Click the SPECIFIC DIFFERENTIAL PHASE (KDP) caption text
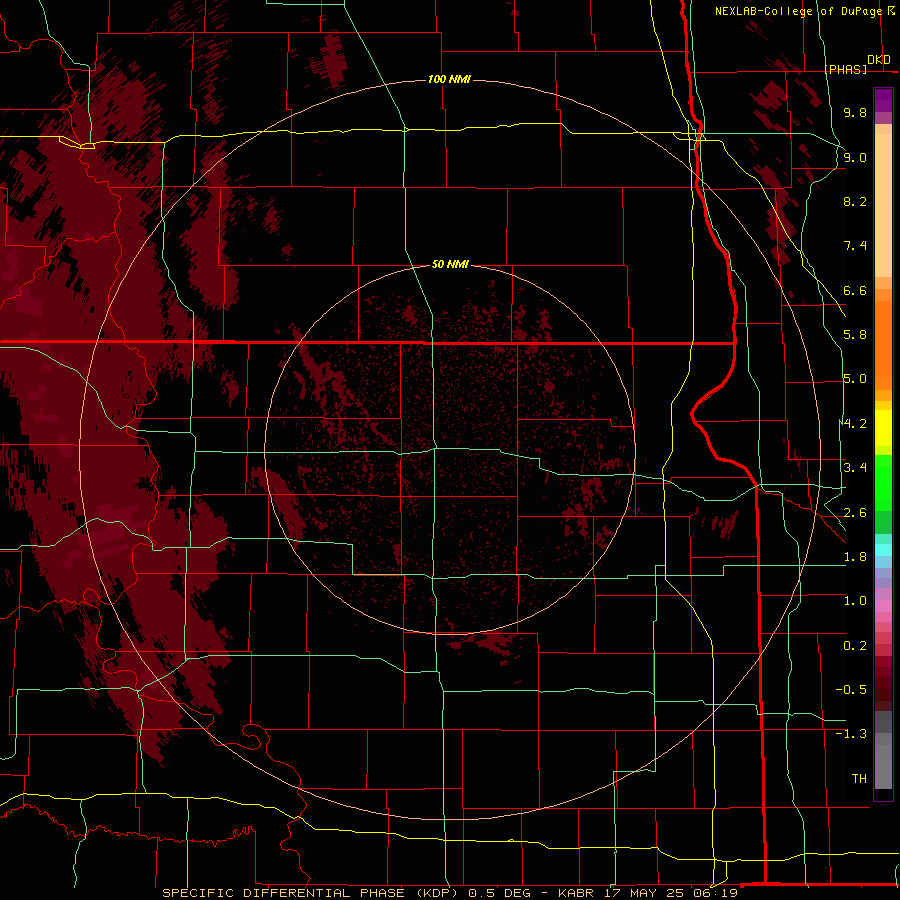900x900 pixels. pos(311,893)
